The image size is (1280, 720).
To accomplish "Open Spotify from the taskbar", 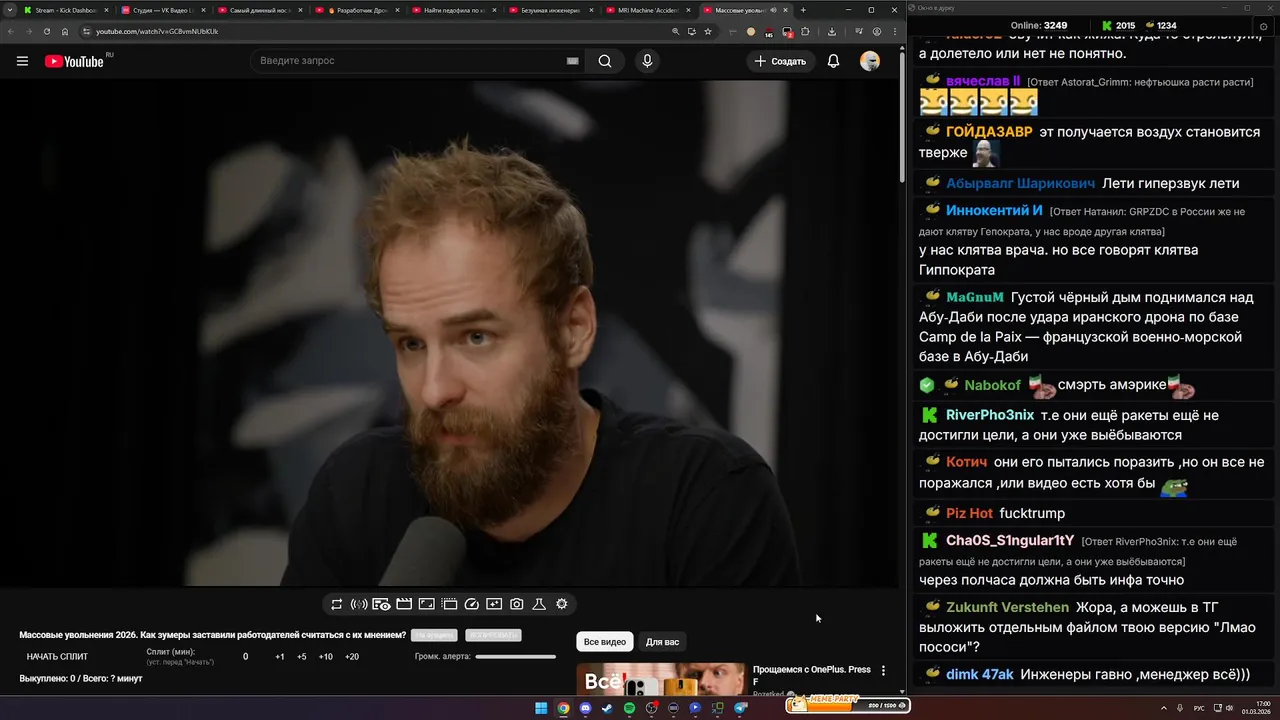I will [x=629, y=708].
